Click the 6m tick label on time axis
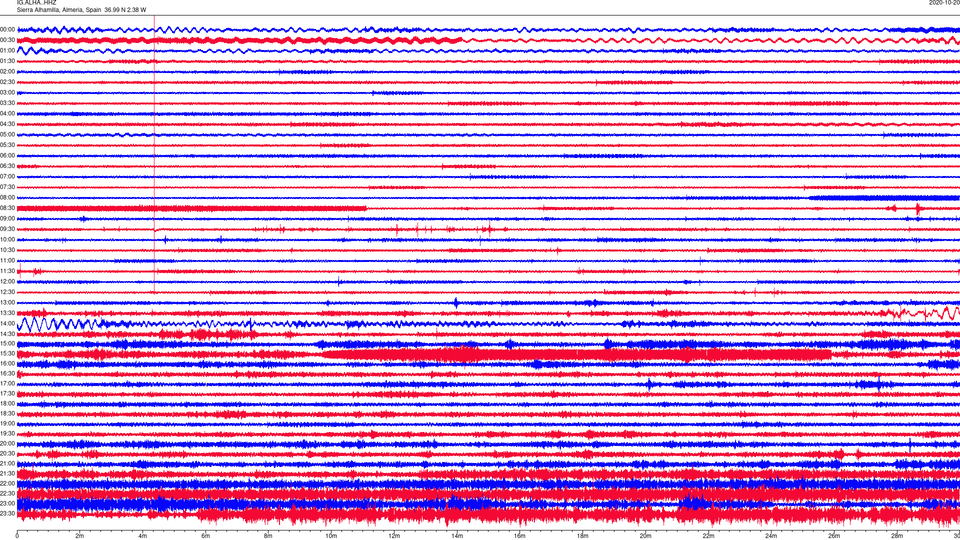The height and width of the screenshot is (540, 960). 205,536
